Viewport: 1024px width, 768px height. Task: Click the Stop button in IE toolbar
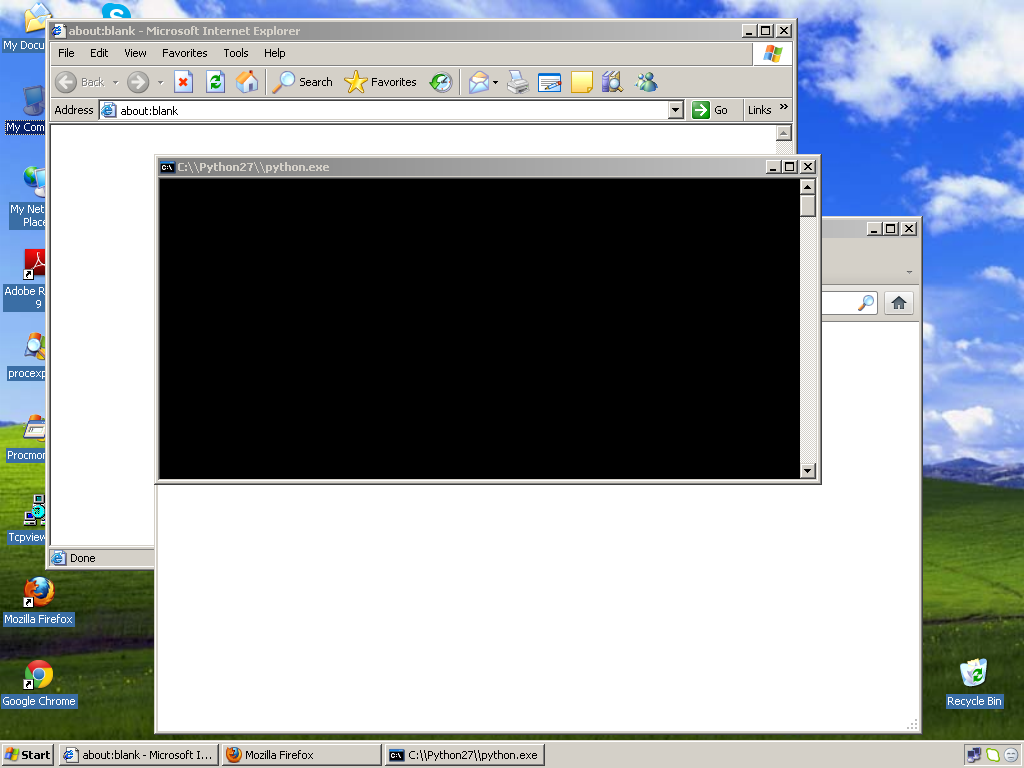[183, 82]
